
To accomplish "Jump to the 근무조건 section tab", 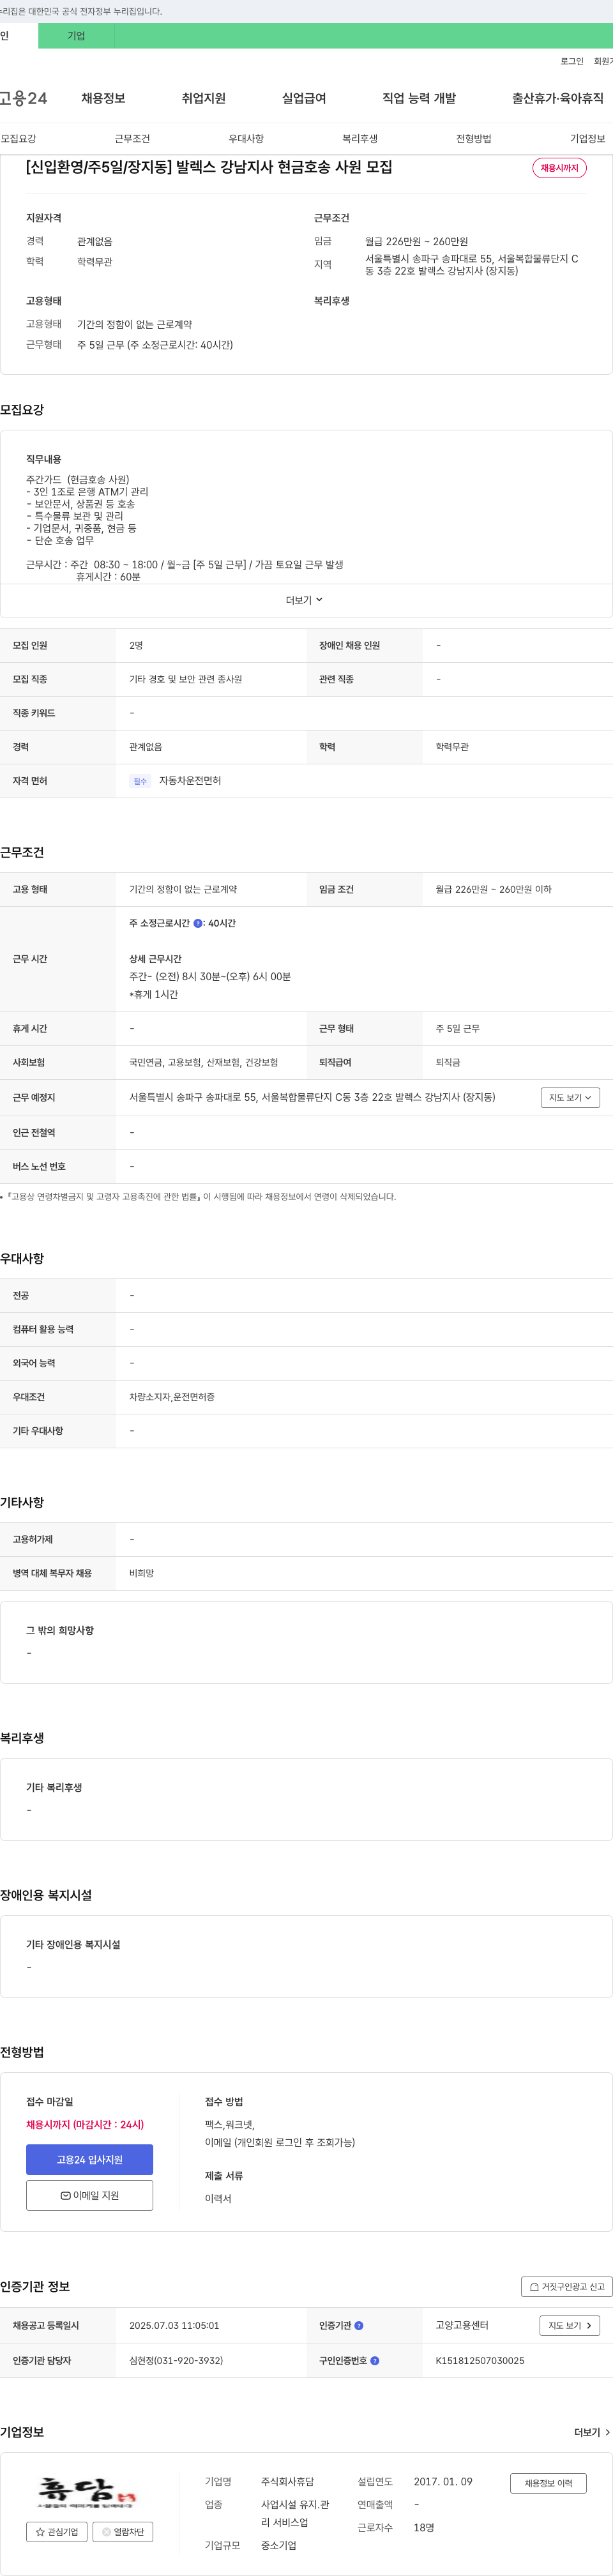I will coord(132,139).
